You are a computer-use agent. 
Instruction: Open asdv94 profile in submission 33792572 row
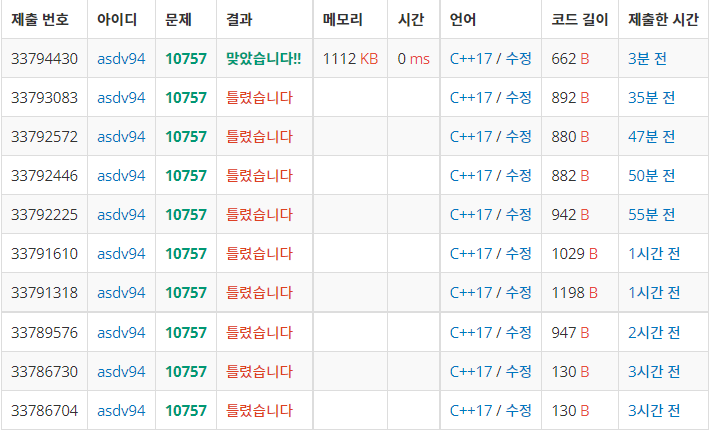point(121,137)
